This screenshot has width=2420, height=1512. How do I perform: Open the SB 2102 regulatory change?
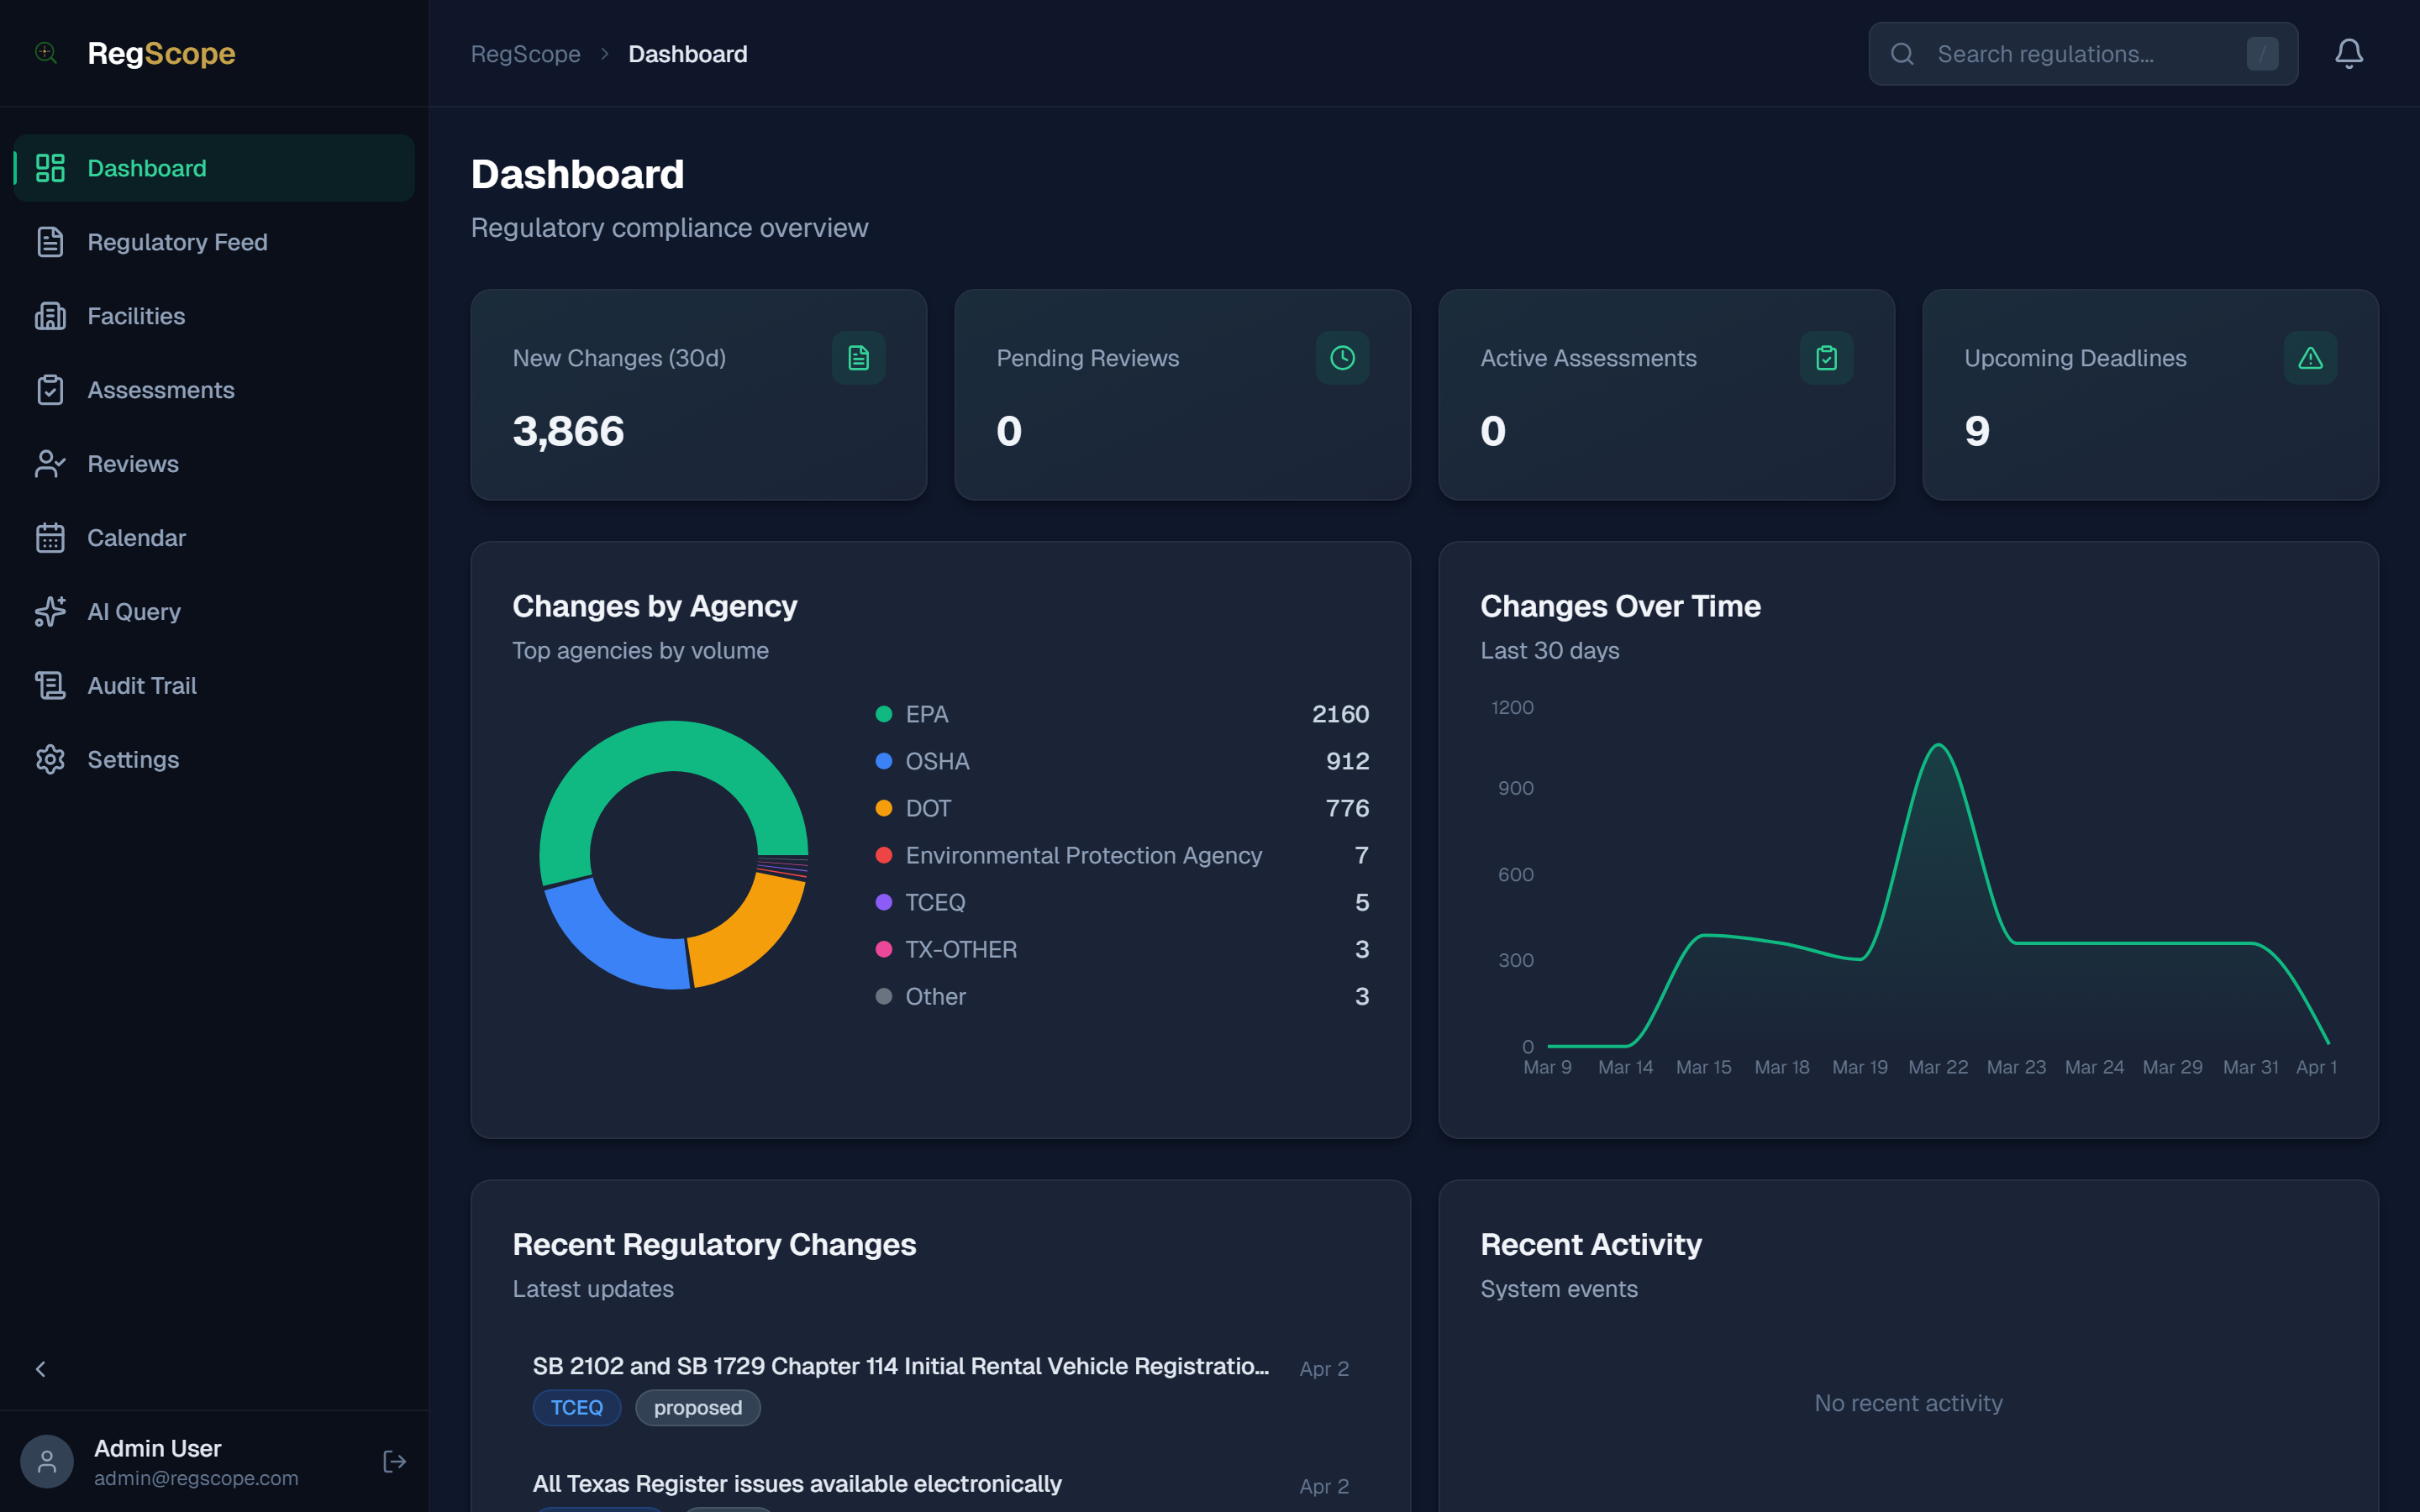(x=900, y=1366)
